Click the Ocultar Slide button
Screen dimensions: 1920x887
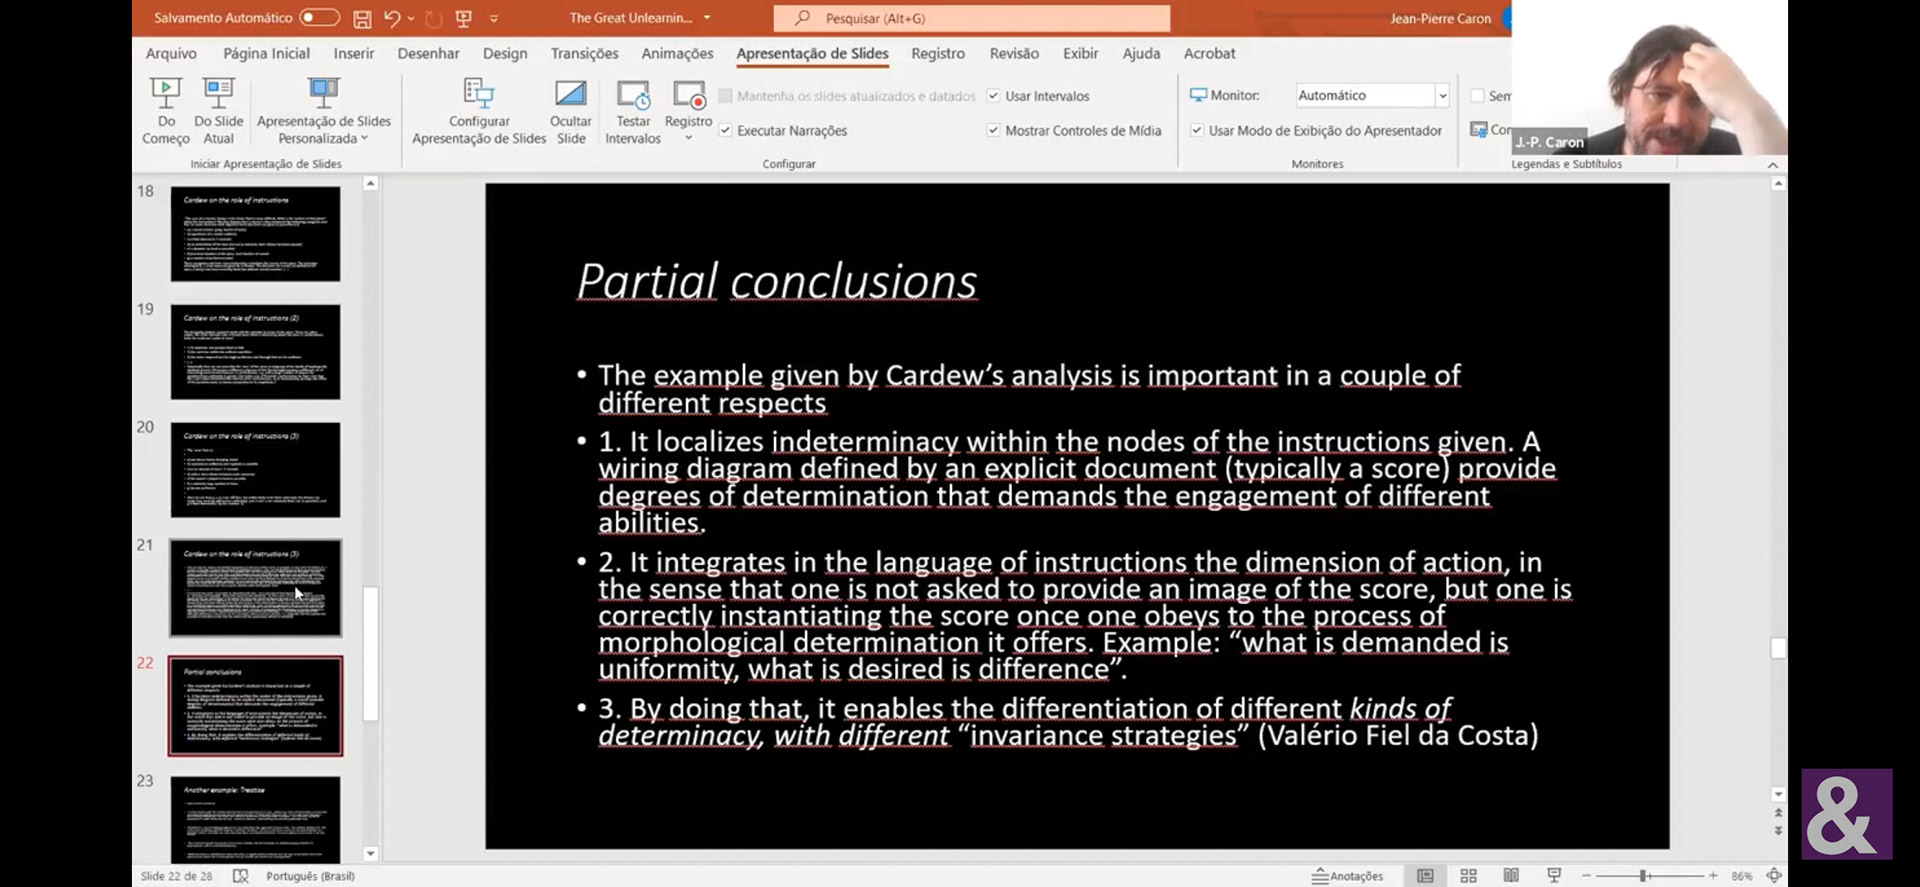coord(571,111)
